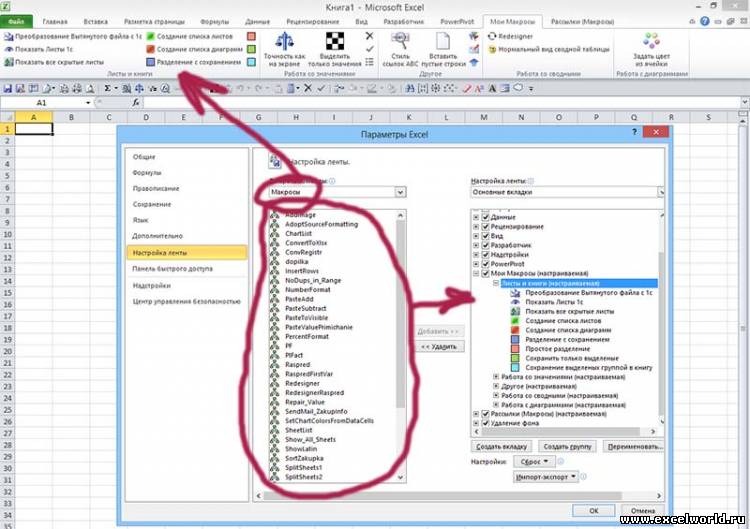Select the SheetList macro icon row
The width and height of the screenshot is (750, 529).
pyautogui.click(x=299, y=430)
